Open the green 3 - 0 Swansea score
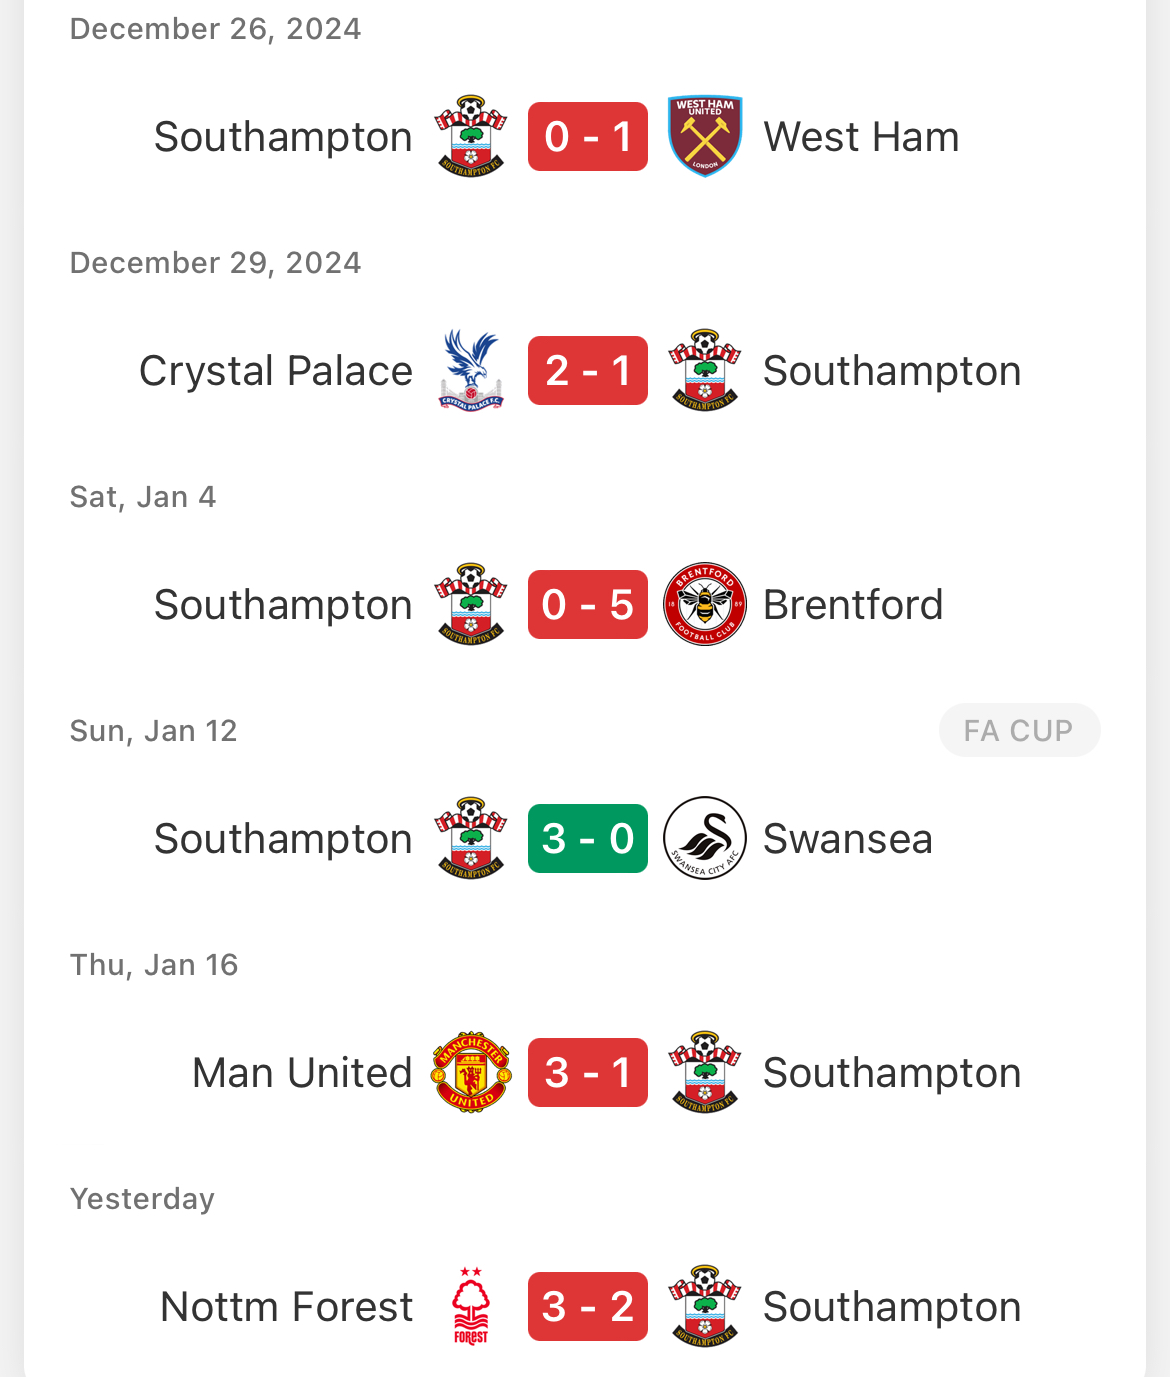This screenshot has height=1377, width=1170. [x=588, y=838]
